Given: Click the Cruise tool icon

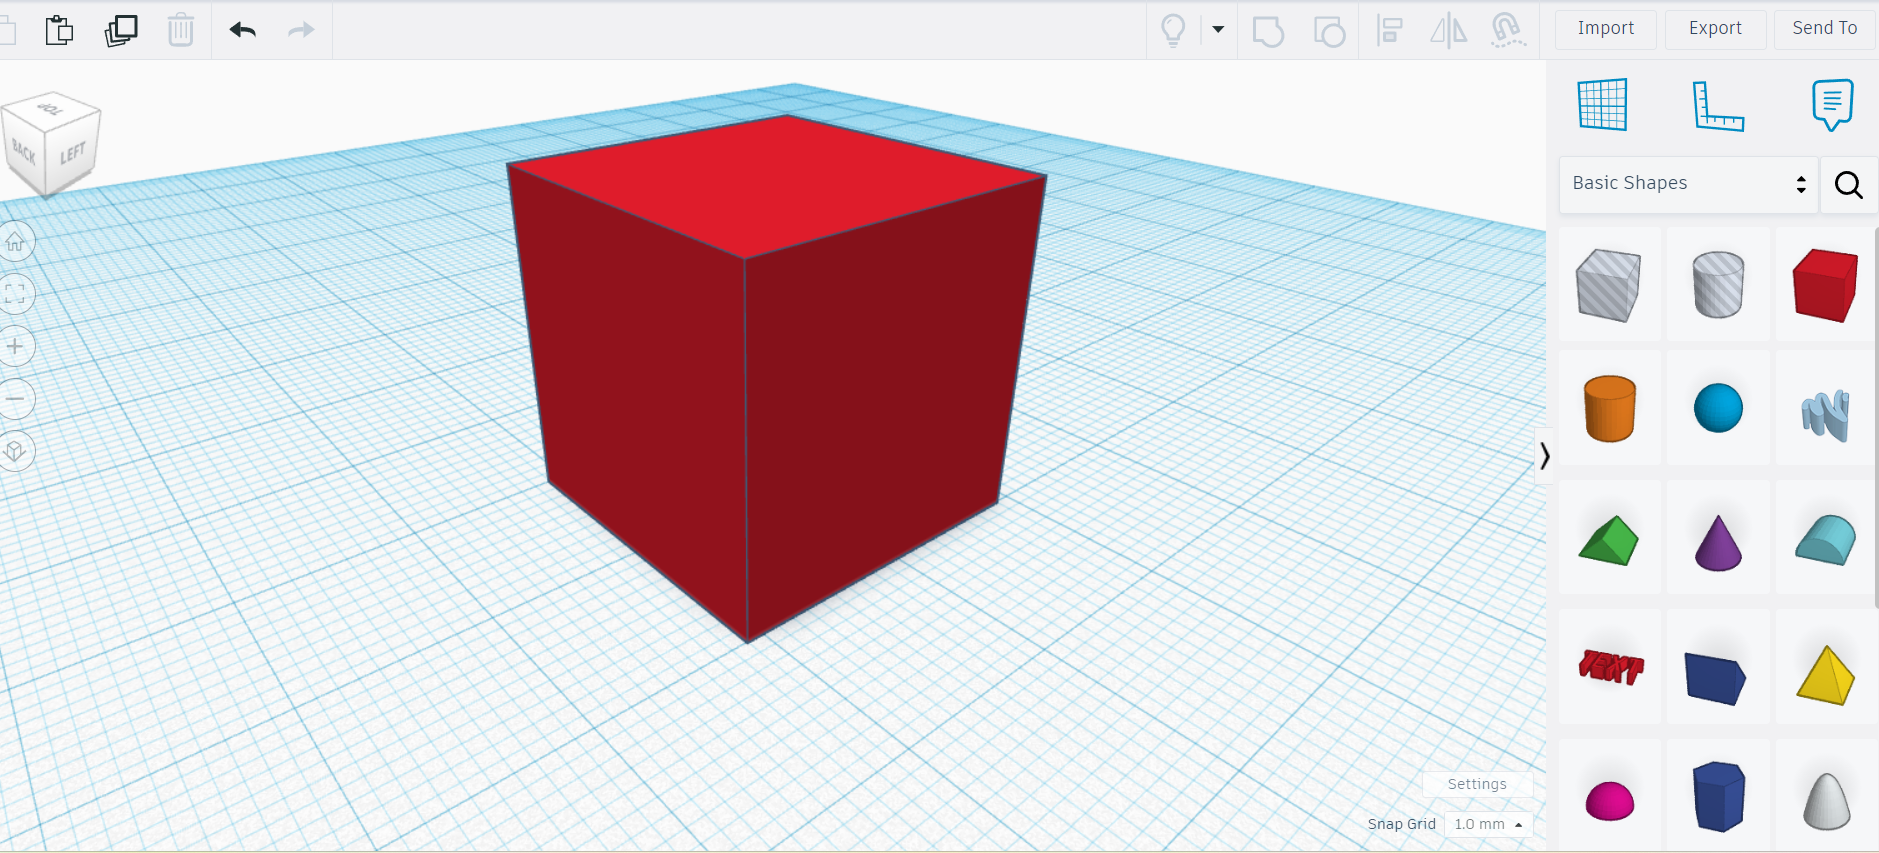Looking at the screenshot, I should point(1508,30).
